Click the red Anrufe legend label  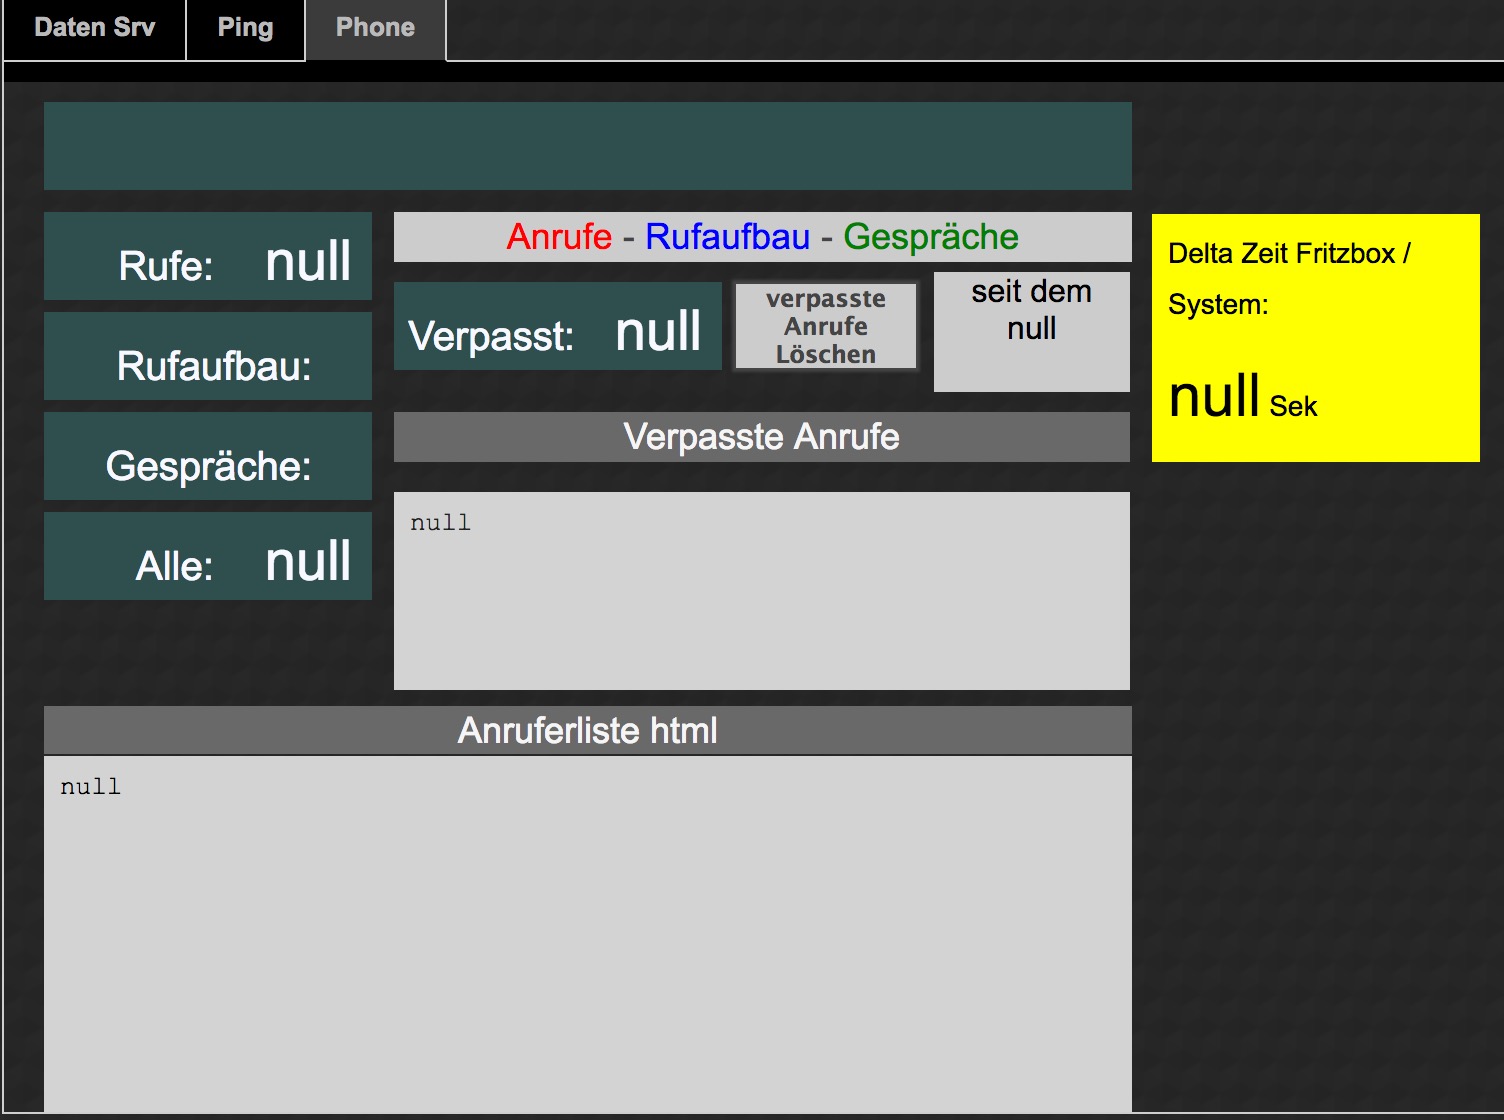tap(559, 237)
